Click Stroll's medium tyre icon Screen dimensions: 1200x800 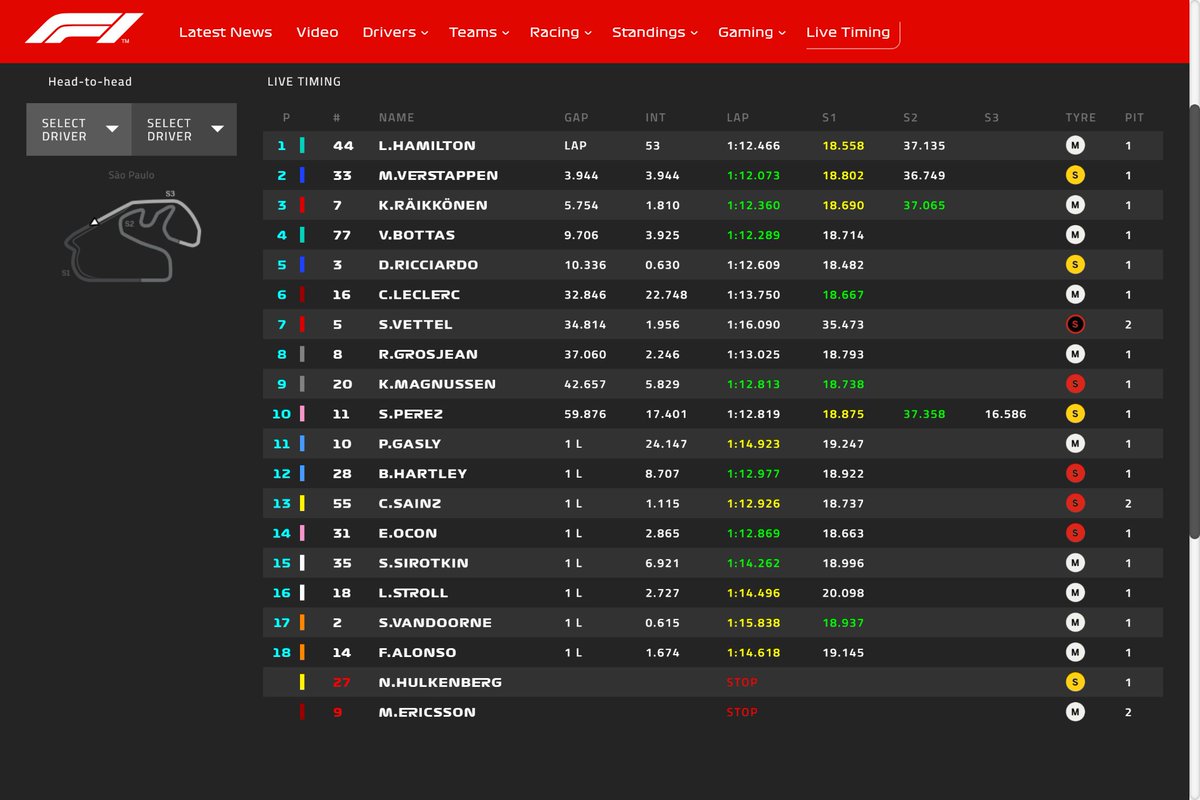[1075, 593]
